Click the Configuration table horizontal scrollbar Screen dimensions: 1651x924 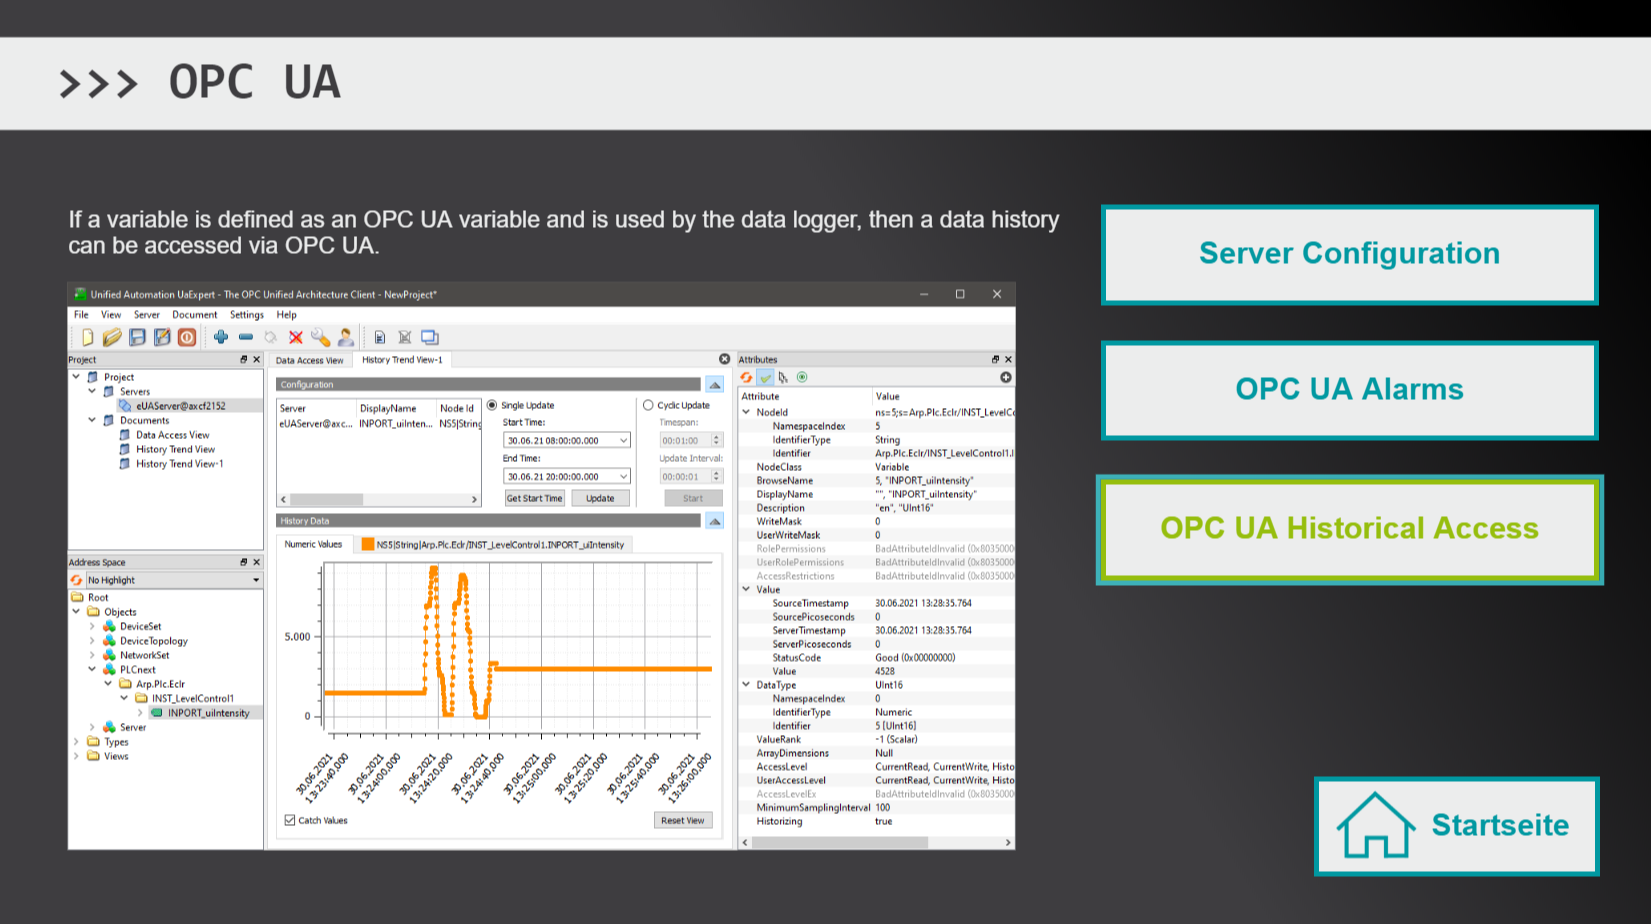pyautogui.click(x=379, y=499)
